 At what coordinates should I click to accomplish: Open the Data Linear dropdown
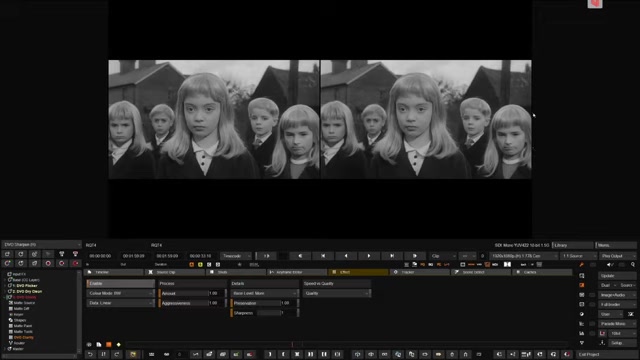(120, 303)
